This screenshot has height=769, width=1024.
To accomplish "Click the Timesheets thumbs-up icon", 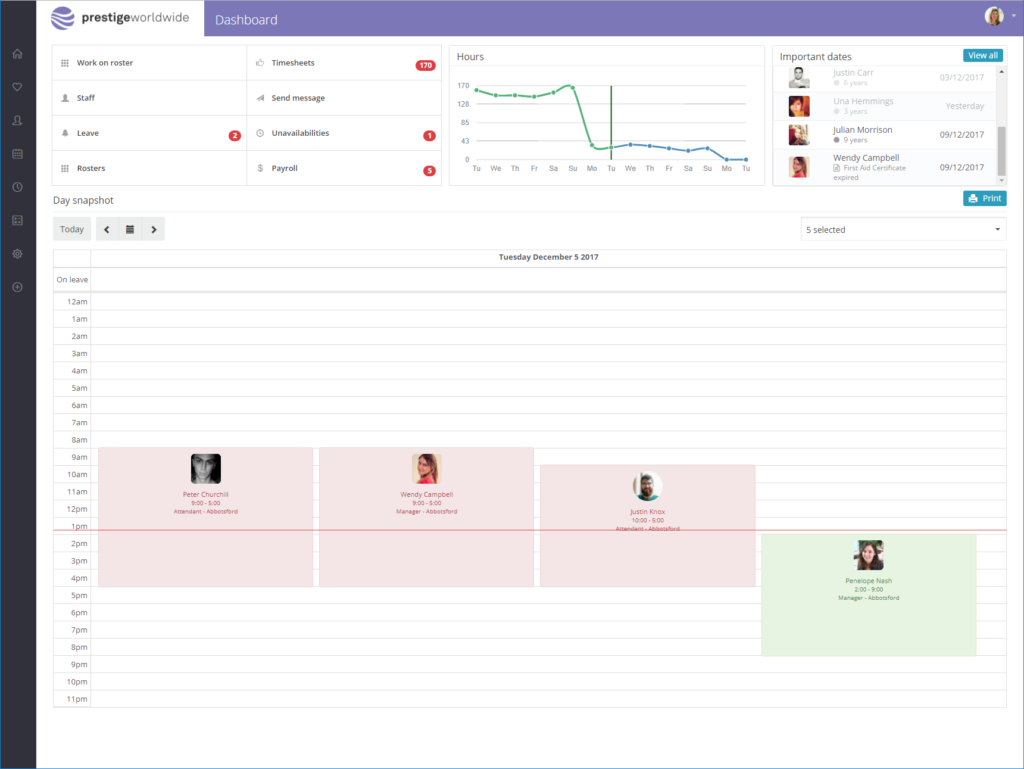I will [260, 63].
